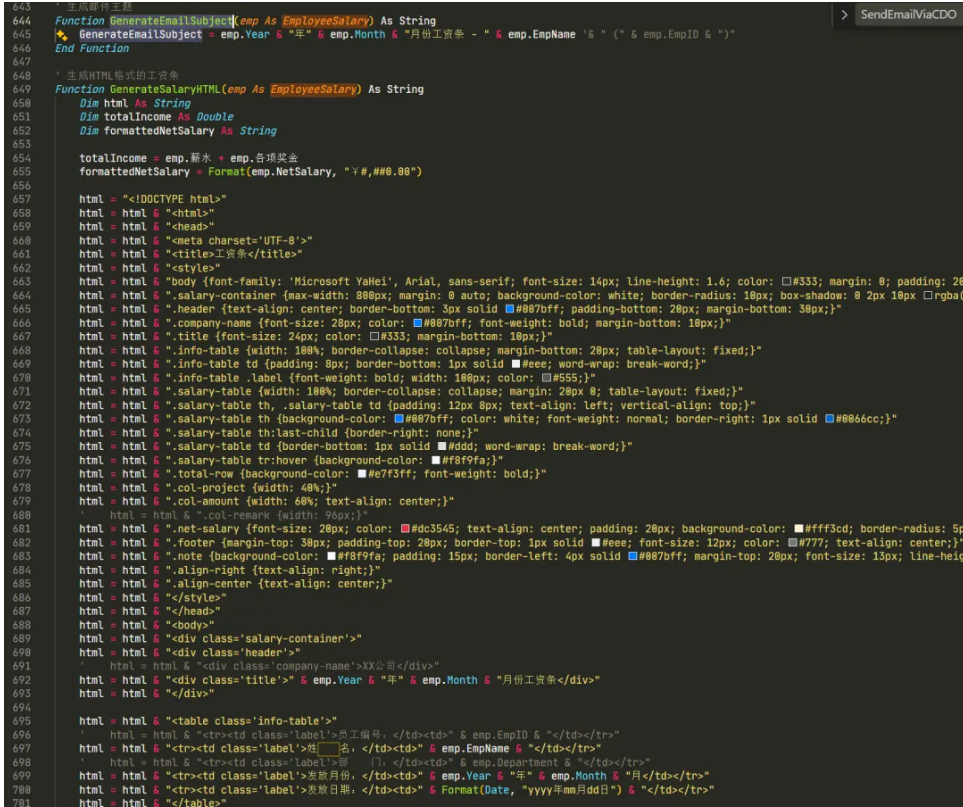Click line number 649 in the gutter

coord(21,90)
